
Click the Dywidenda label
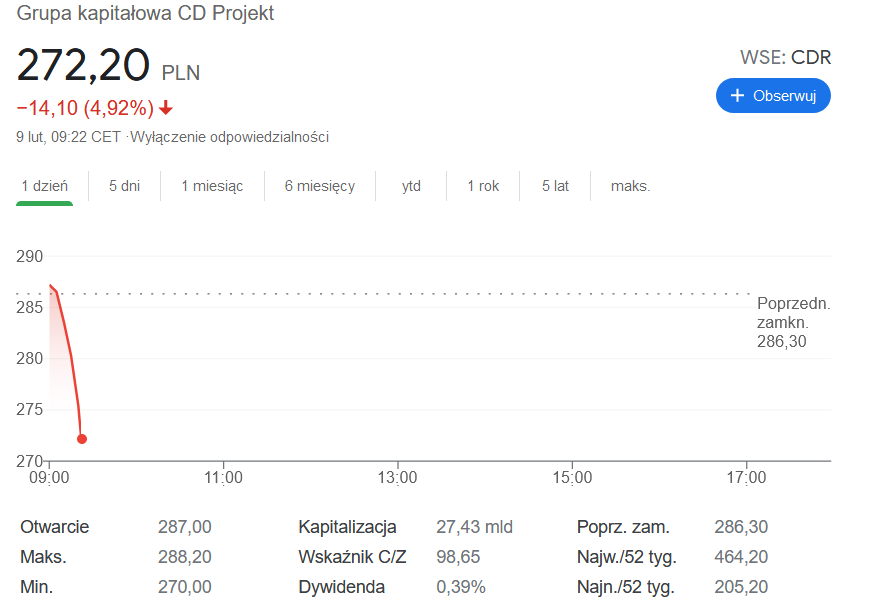click(342, 587)
